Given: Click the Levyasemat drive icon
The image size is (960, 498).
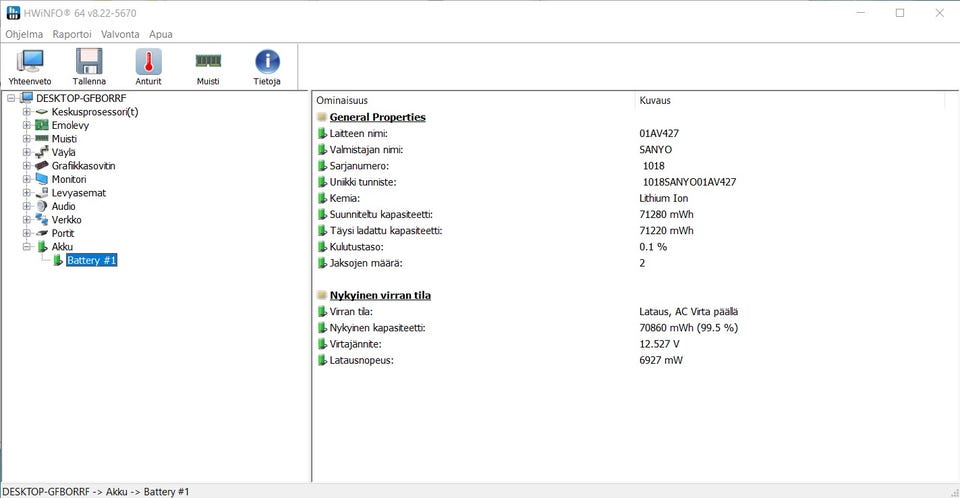Looking at the screenshot, I should (x=42, y=192).
